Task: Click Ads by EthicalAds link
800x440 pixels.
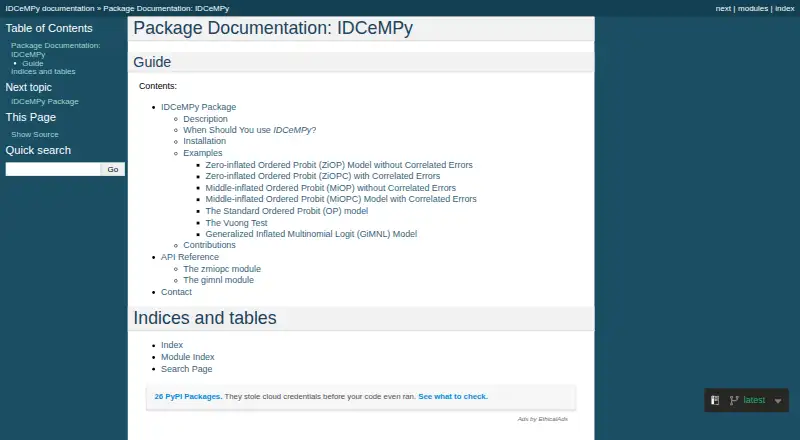Action: 542,419
